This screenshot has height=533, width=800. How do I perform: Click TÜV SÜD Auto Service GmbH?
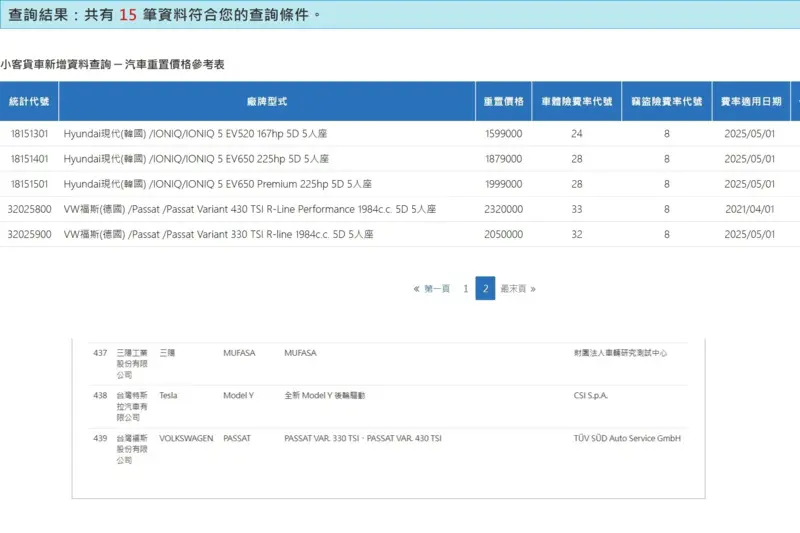click(x=627, y=438)
